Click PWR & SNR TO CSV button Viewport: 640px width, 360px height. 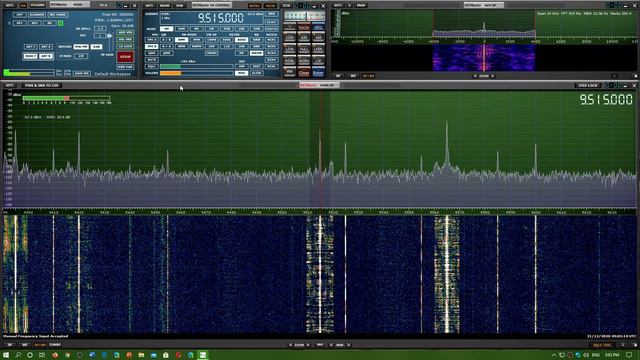(41, 85)
